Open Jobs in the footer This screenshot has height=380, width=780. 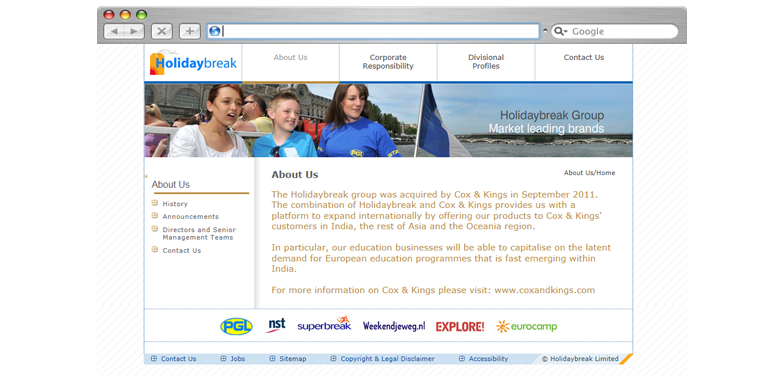[238, 359]
